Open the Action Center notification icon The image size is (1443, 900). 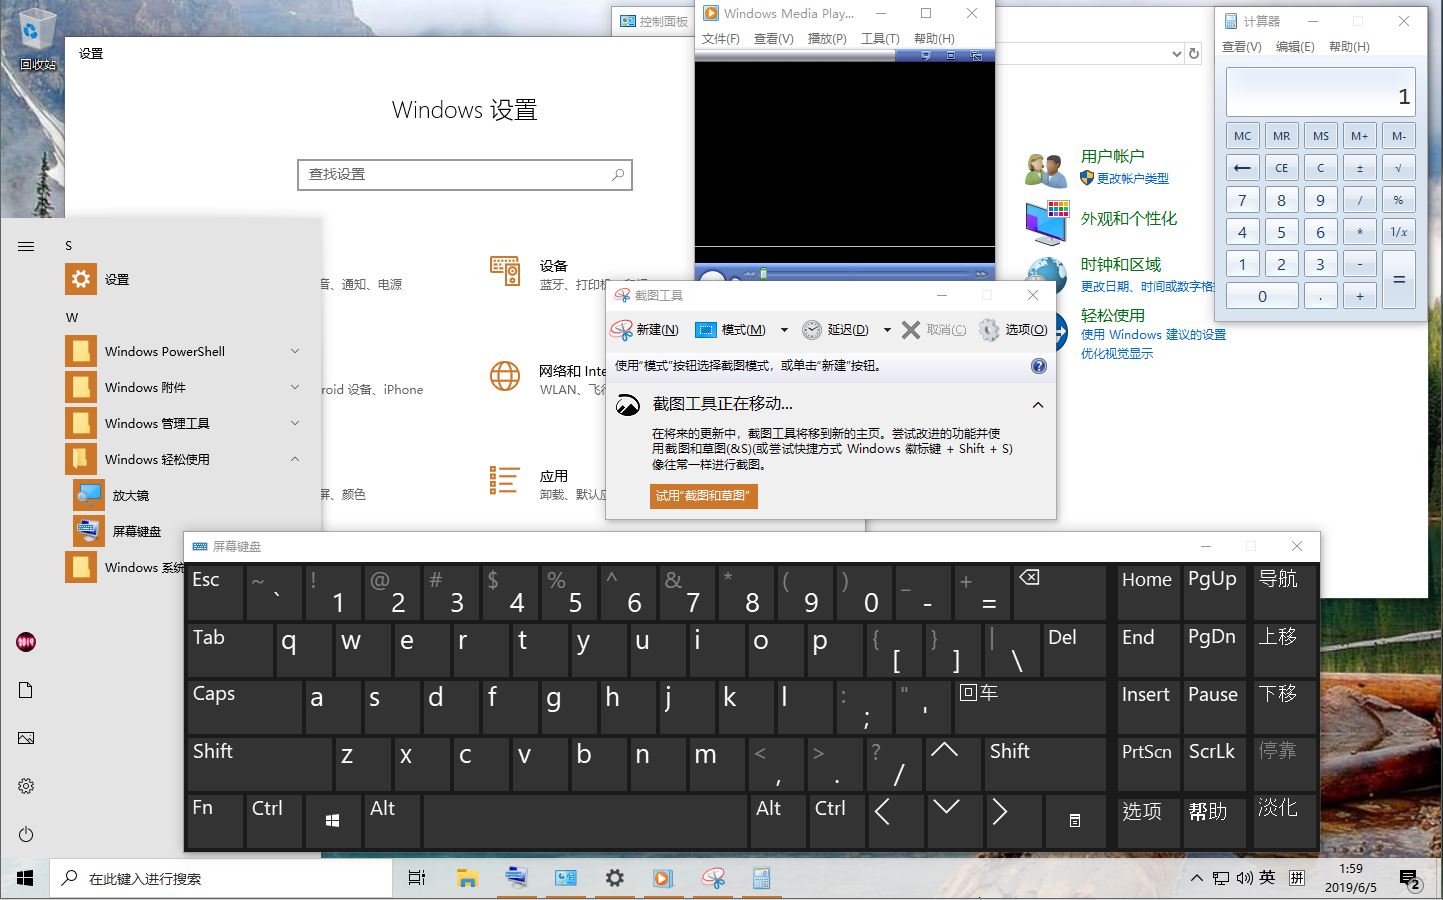tap(1411, 879)
